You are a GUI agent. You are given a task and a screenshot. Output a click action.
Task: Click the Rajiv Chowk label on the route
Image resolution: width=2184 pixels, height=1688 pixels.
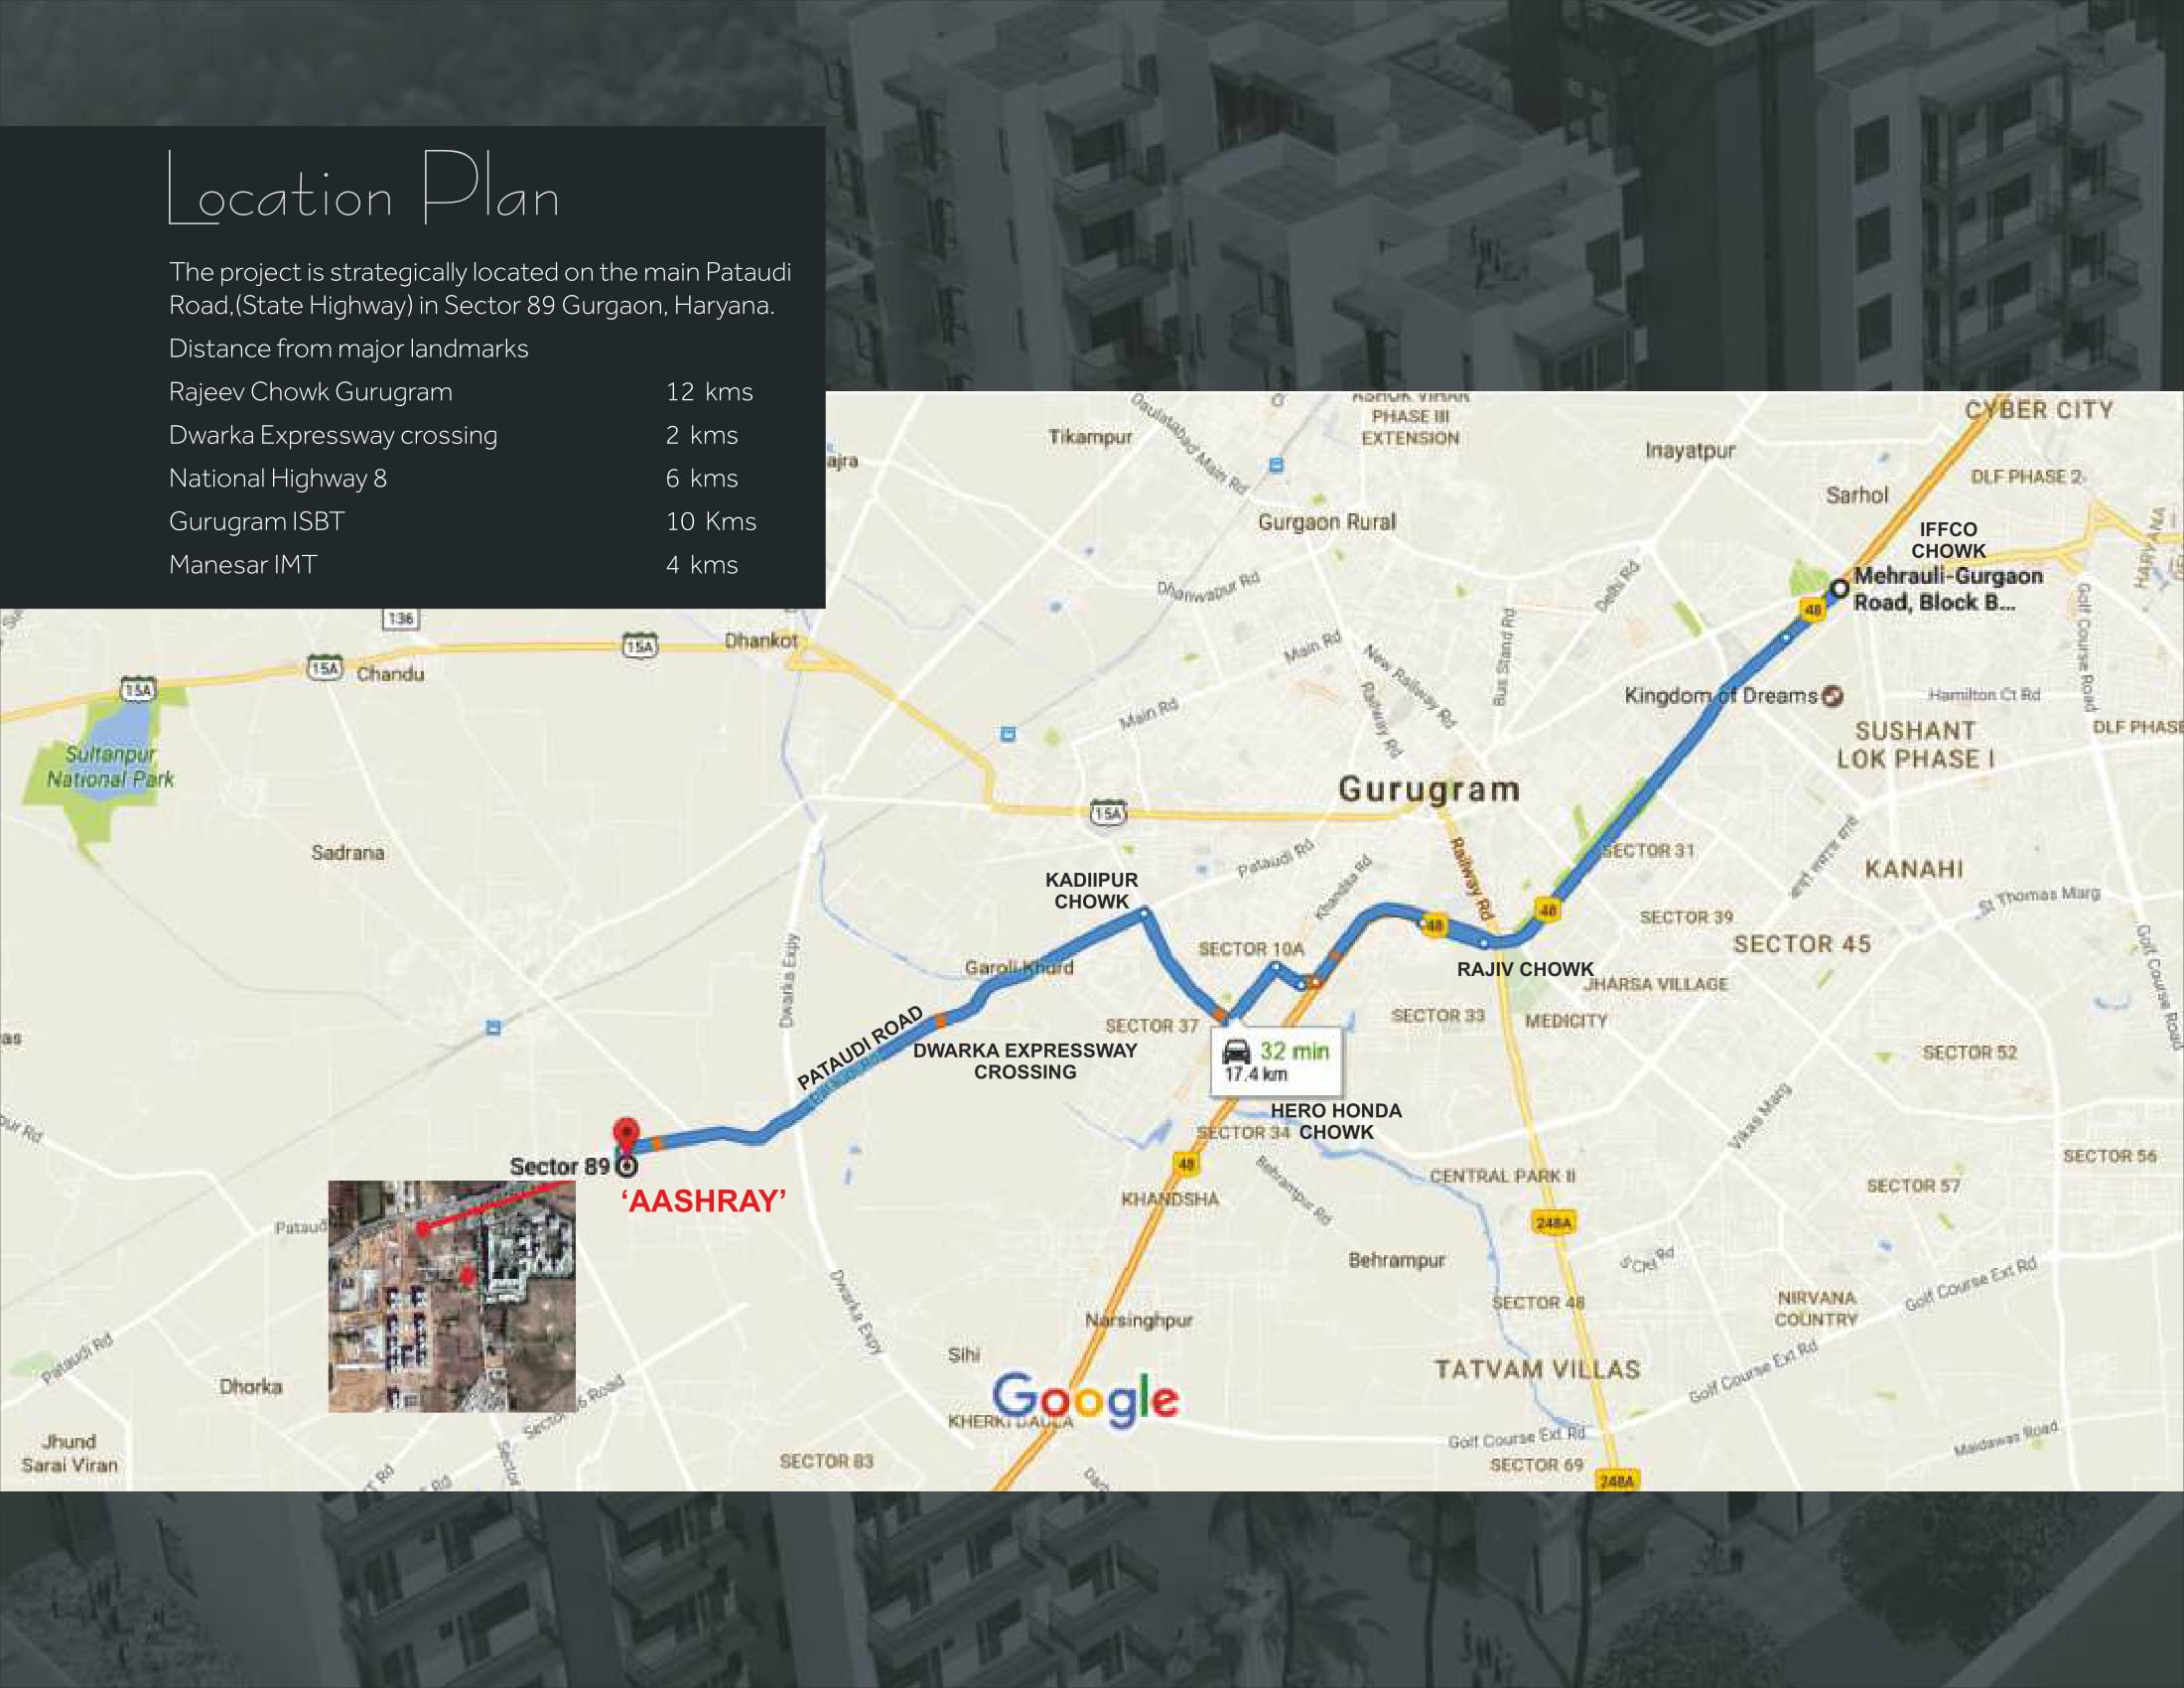coord(1524,969)
